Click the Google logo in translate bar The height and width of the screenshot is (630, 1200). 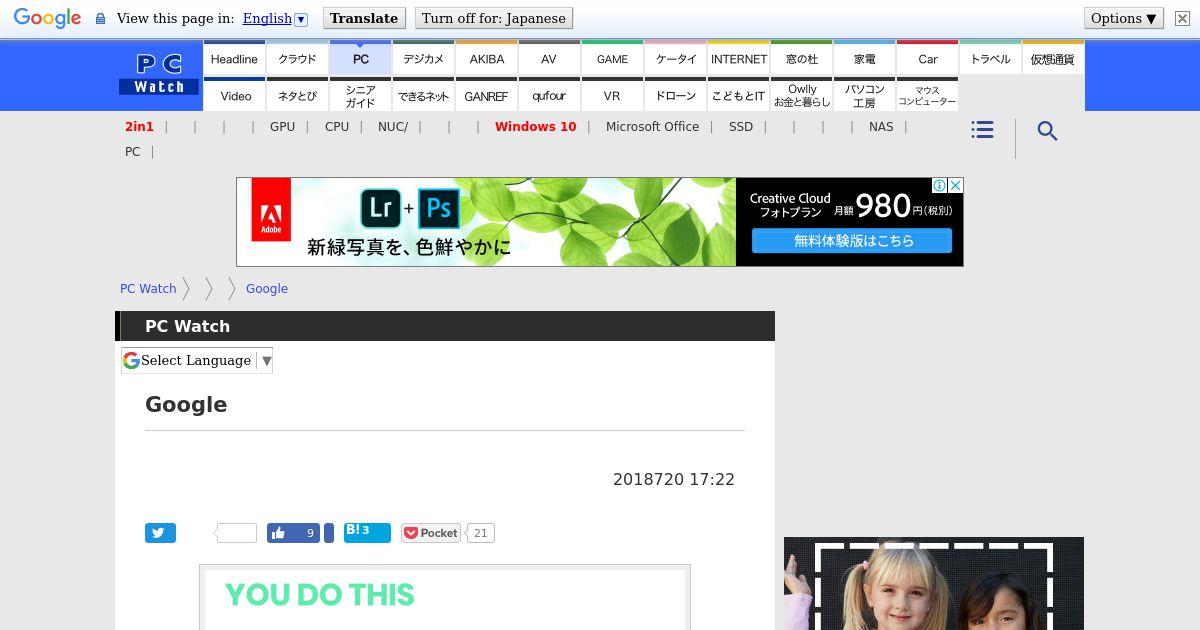point(47,18)
